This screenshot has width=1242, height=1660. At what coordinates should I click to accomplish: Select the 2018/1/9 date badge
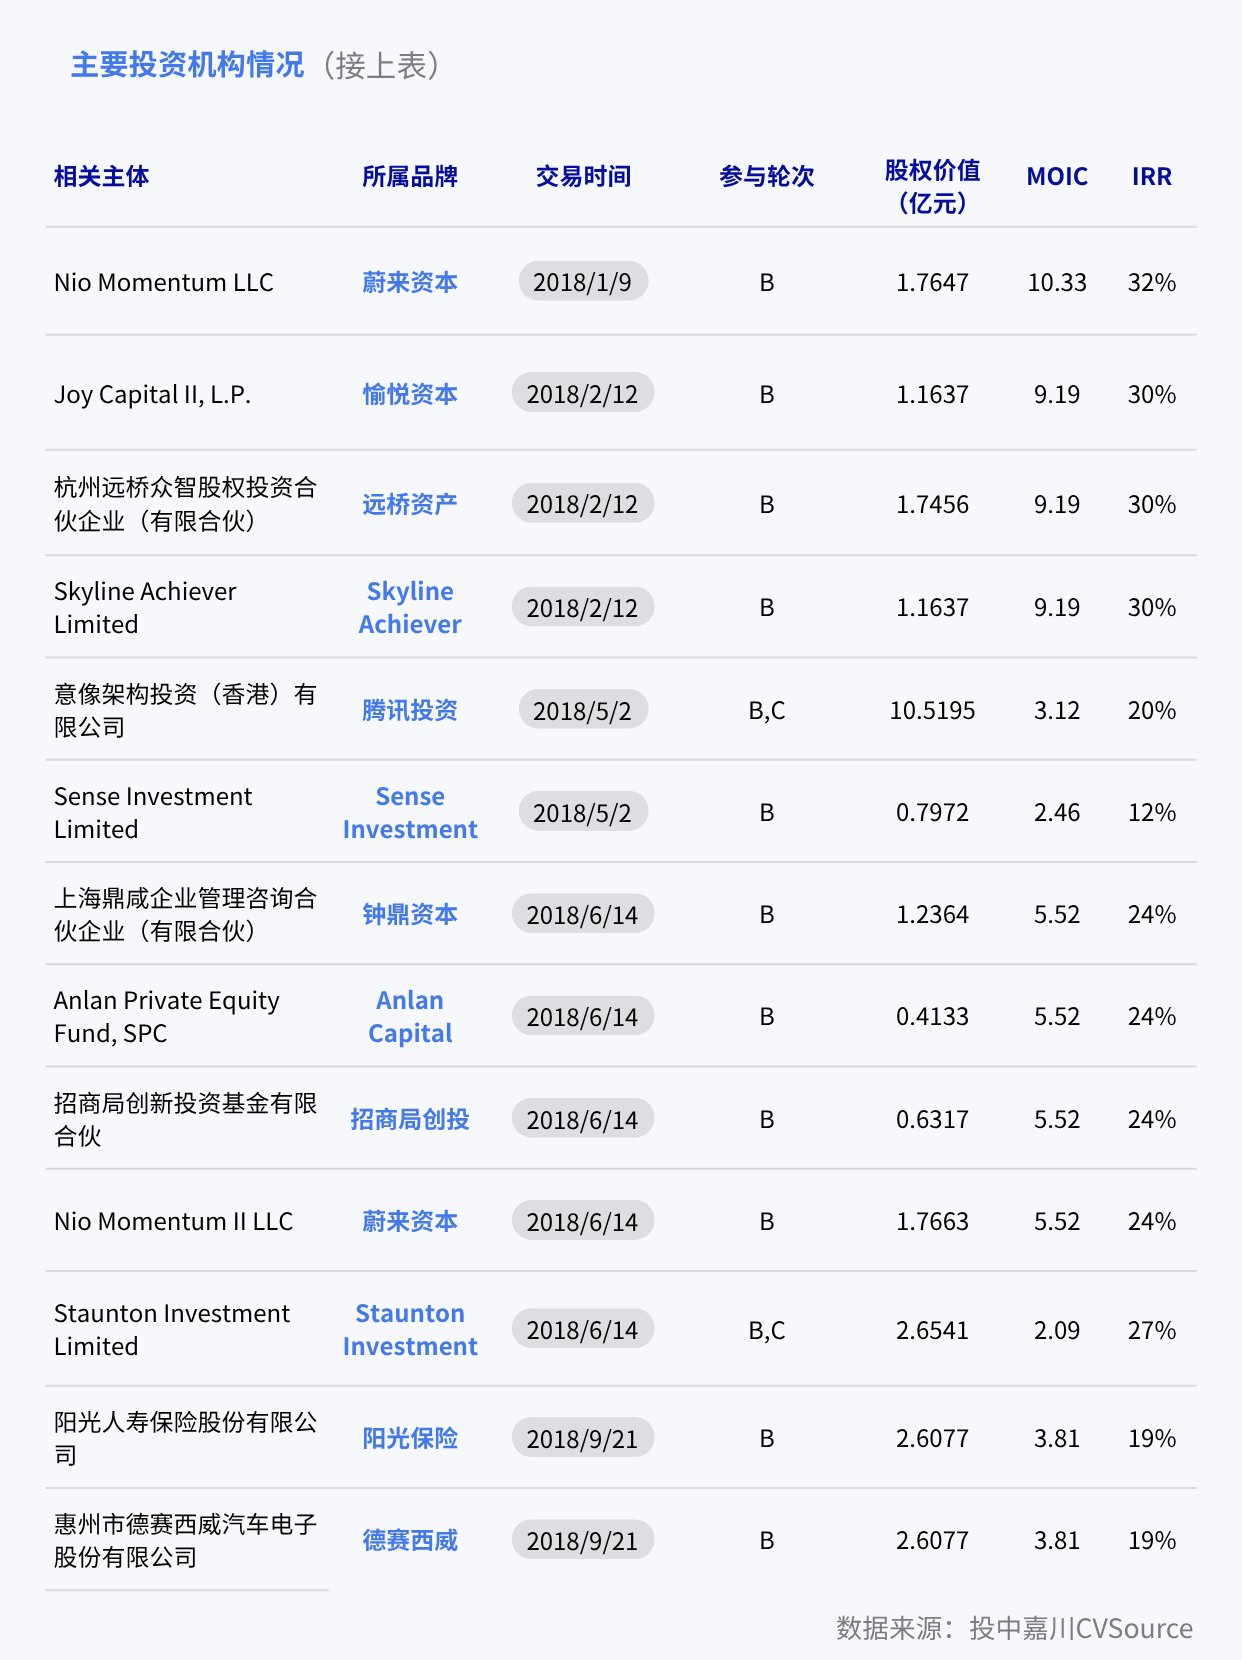(583, 282)
